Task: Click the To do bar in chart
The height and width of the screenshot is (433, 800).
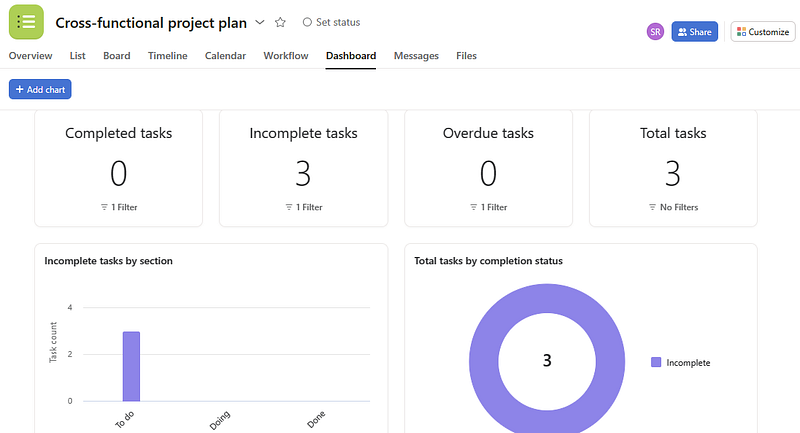Action: tap(131, 366)
